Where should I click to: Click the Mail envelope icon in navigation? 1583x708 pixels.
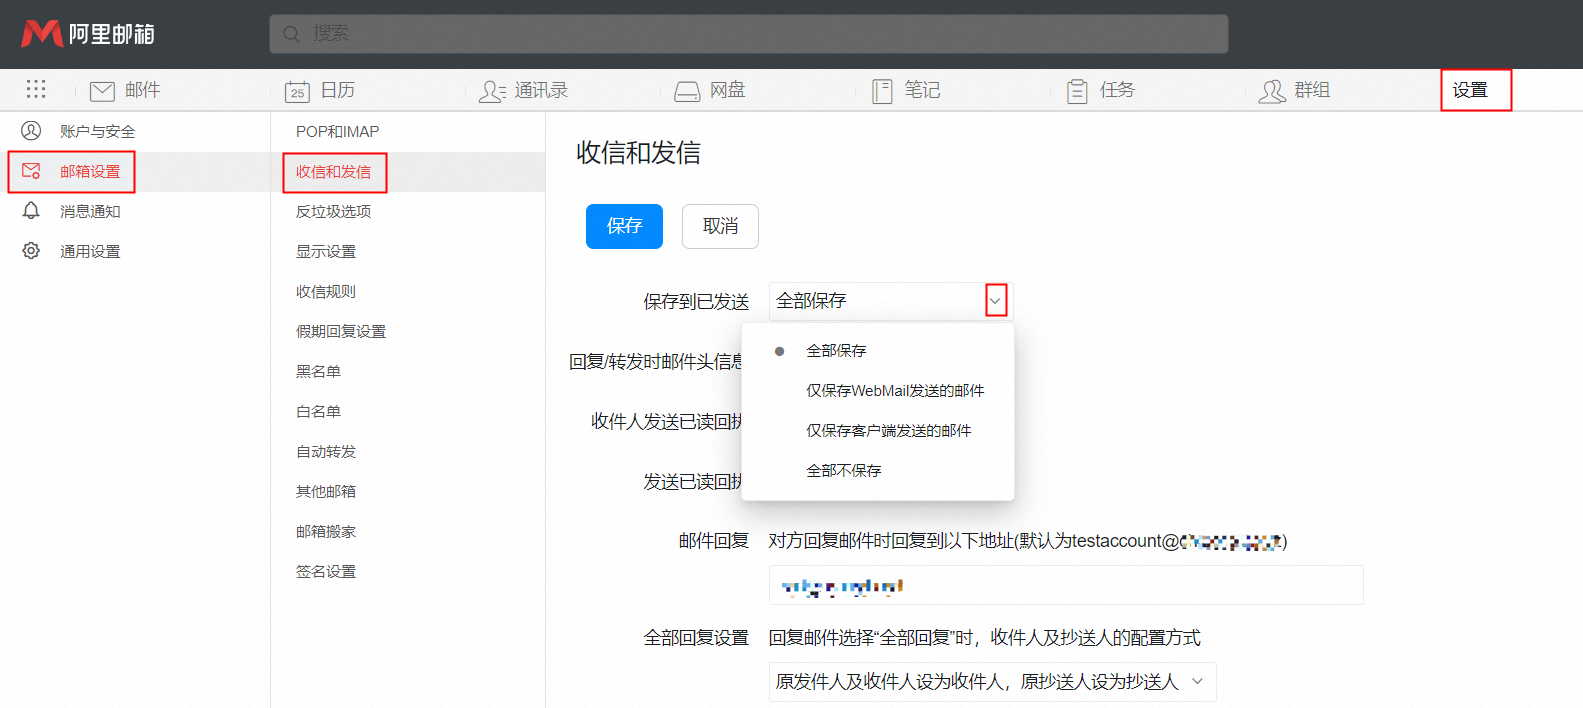pyautogui.click(x=102, y=91)
